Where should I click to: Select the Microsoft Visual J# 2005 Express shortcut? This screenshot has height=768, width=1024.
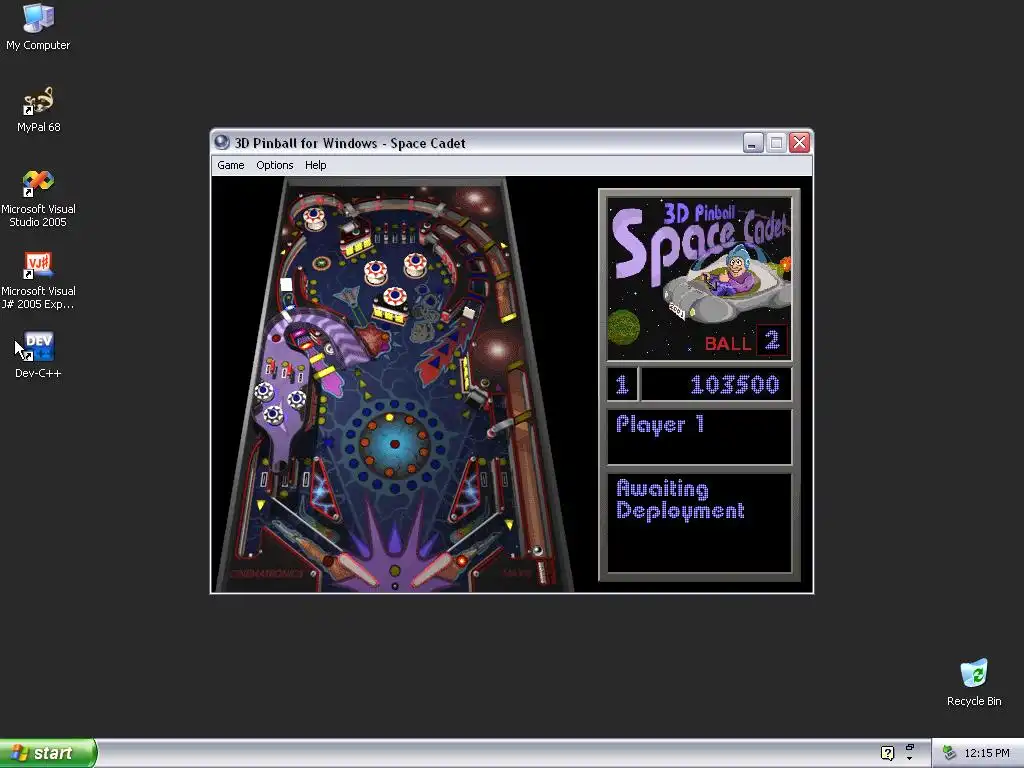tap(38, 281)
